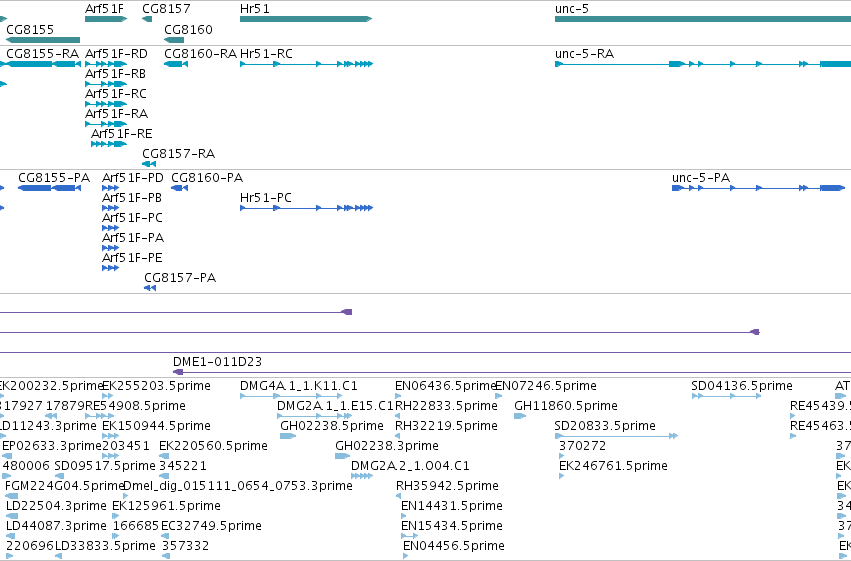Select EST RH35942.5prime
The height and width of the screenshot is (561, 851).
398,496
